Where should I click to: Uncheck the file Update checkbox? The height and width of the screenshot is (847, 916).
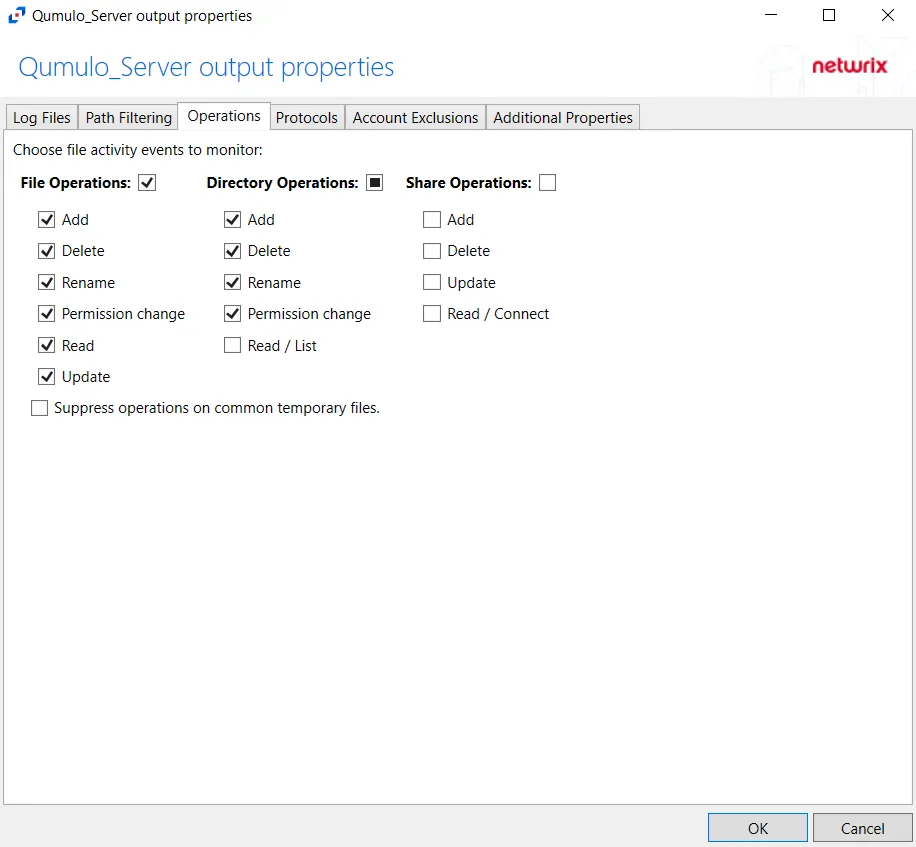(x=47, y=377)
